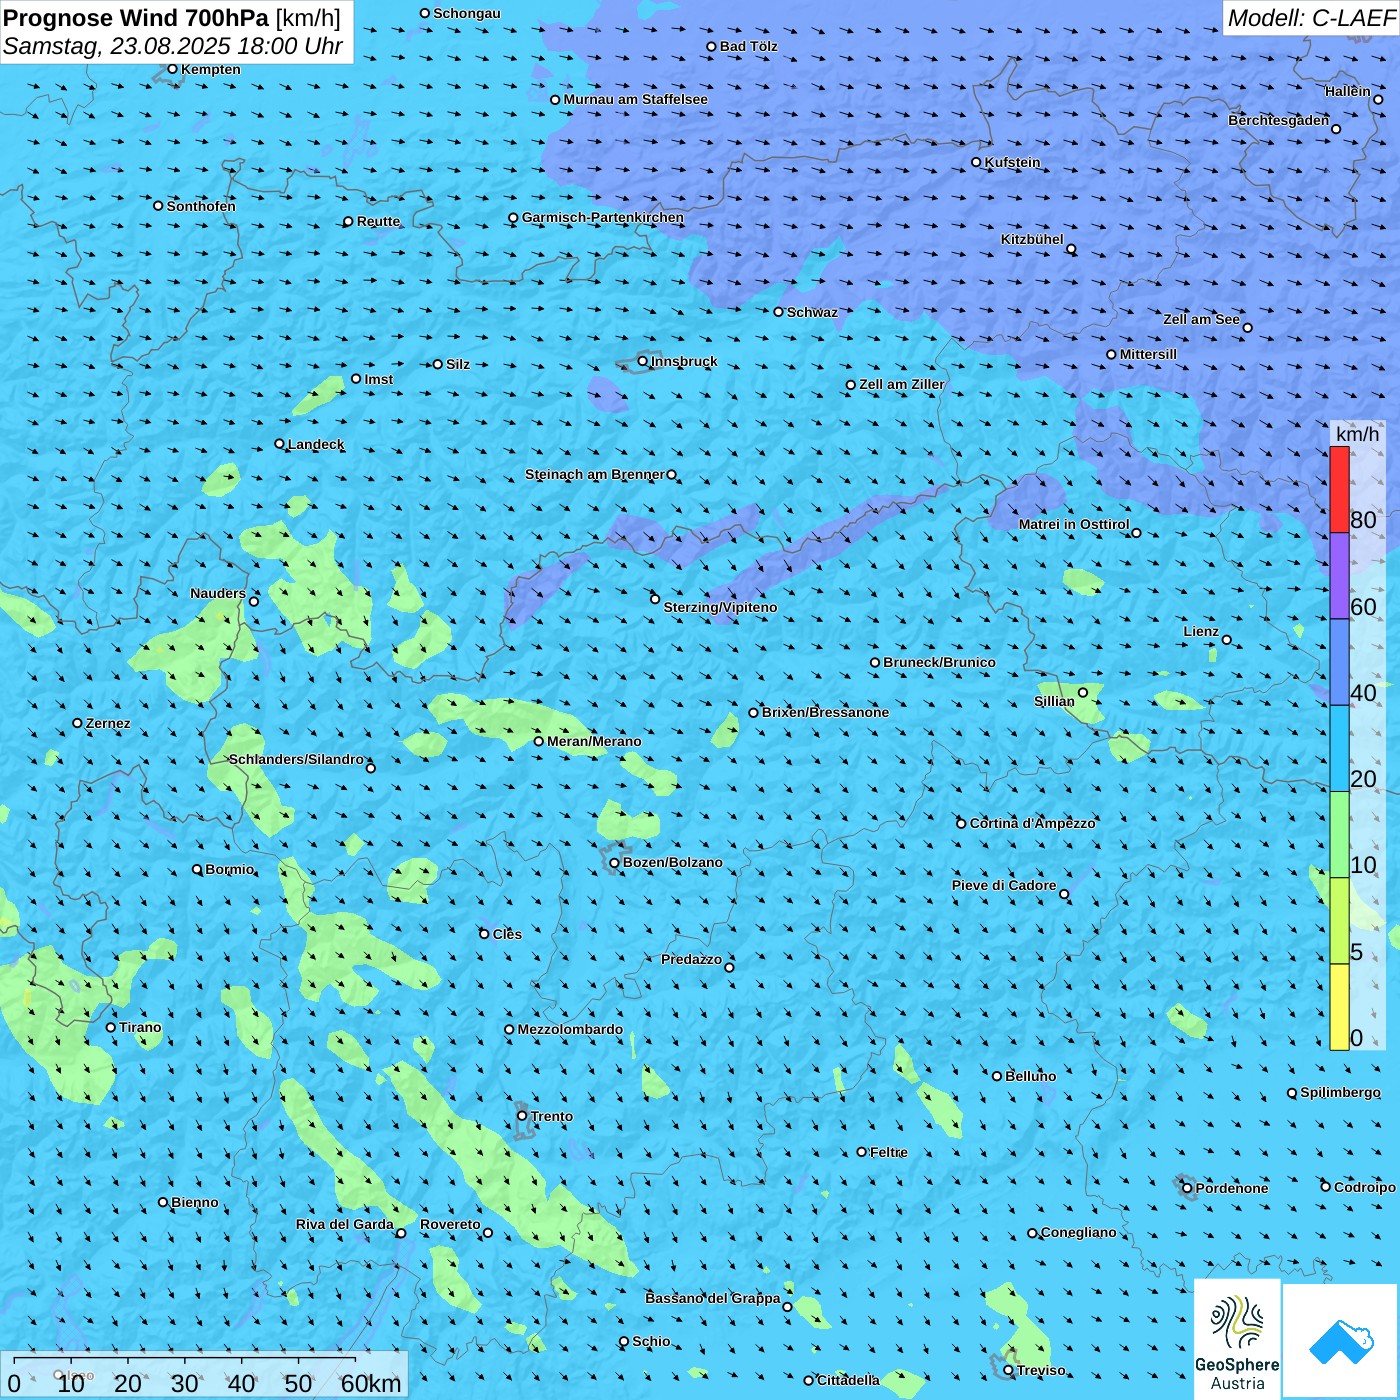Click the red 80 km/h legend color

tap(1339, 489)
